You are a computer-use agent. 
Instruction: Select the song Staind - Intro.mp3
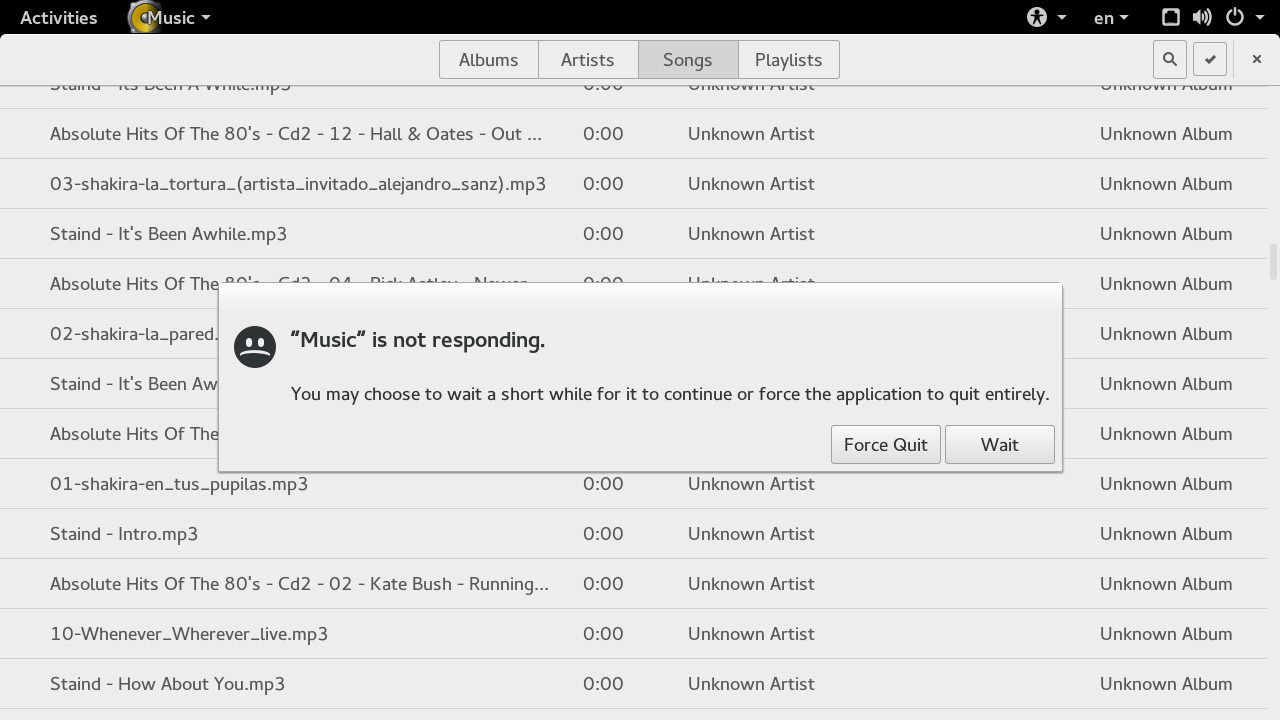pos(124,533)
